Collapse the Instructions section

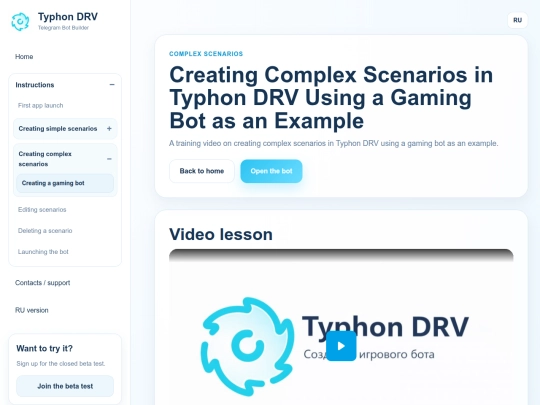112,85
